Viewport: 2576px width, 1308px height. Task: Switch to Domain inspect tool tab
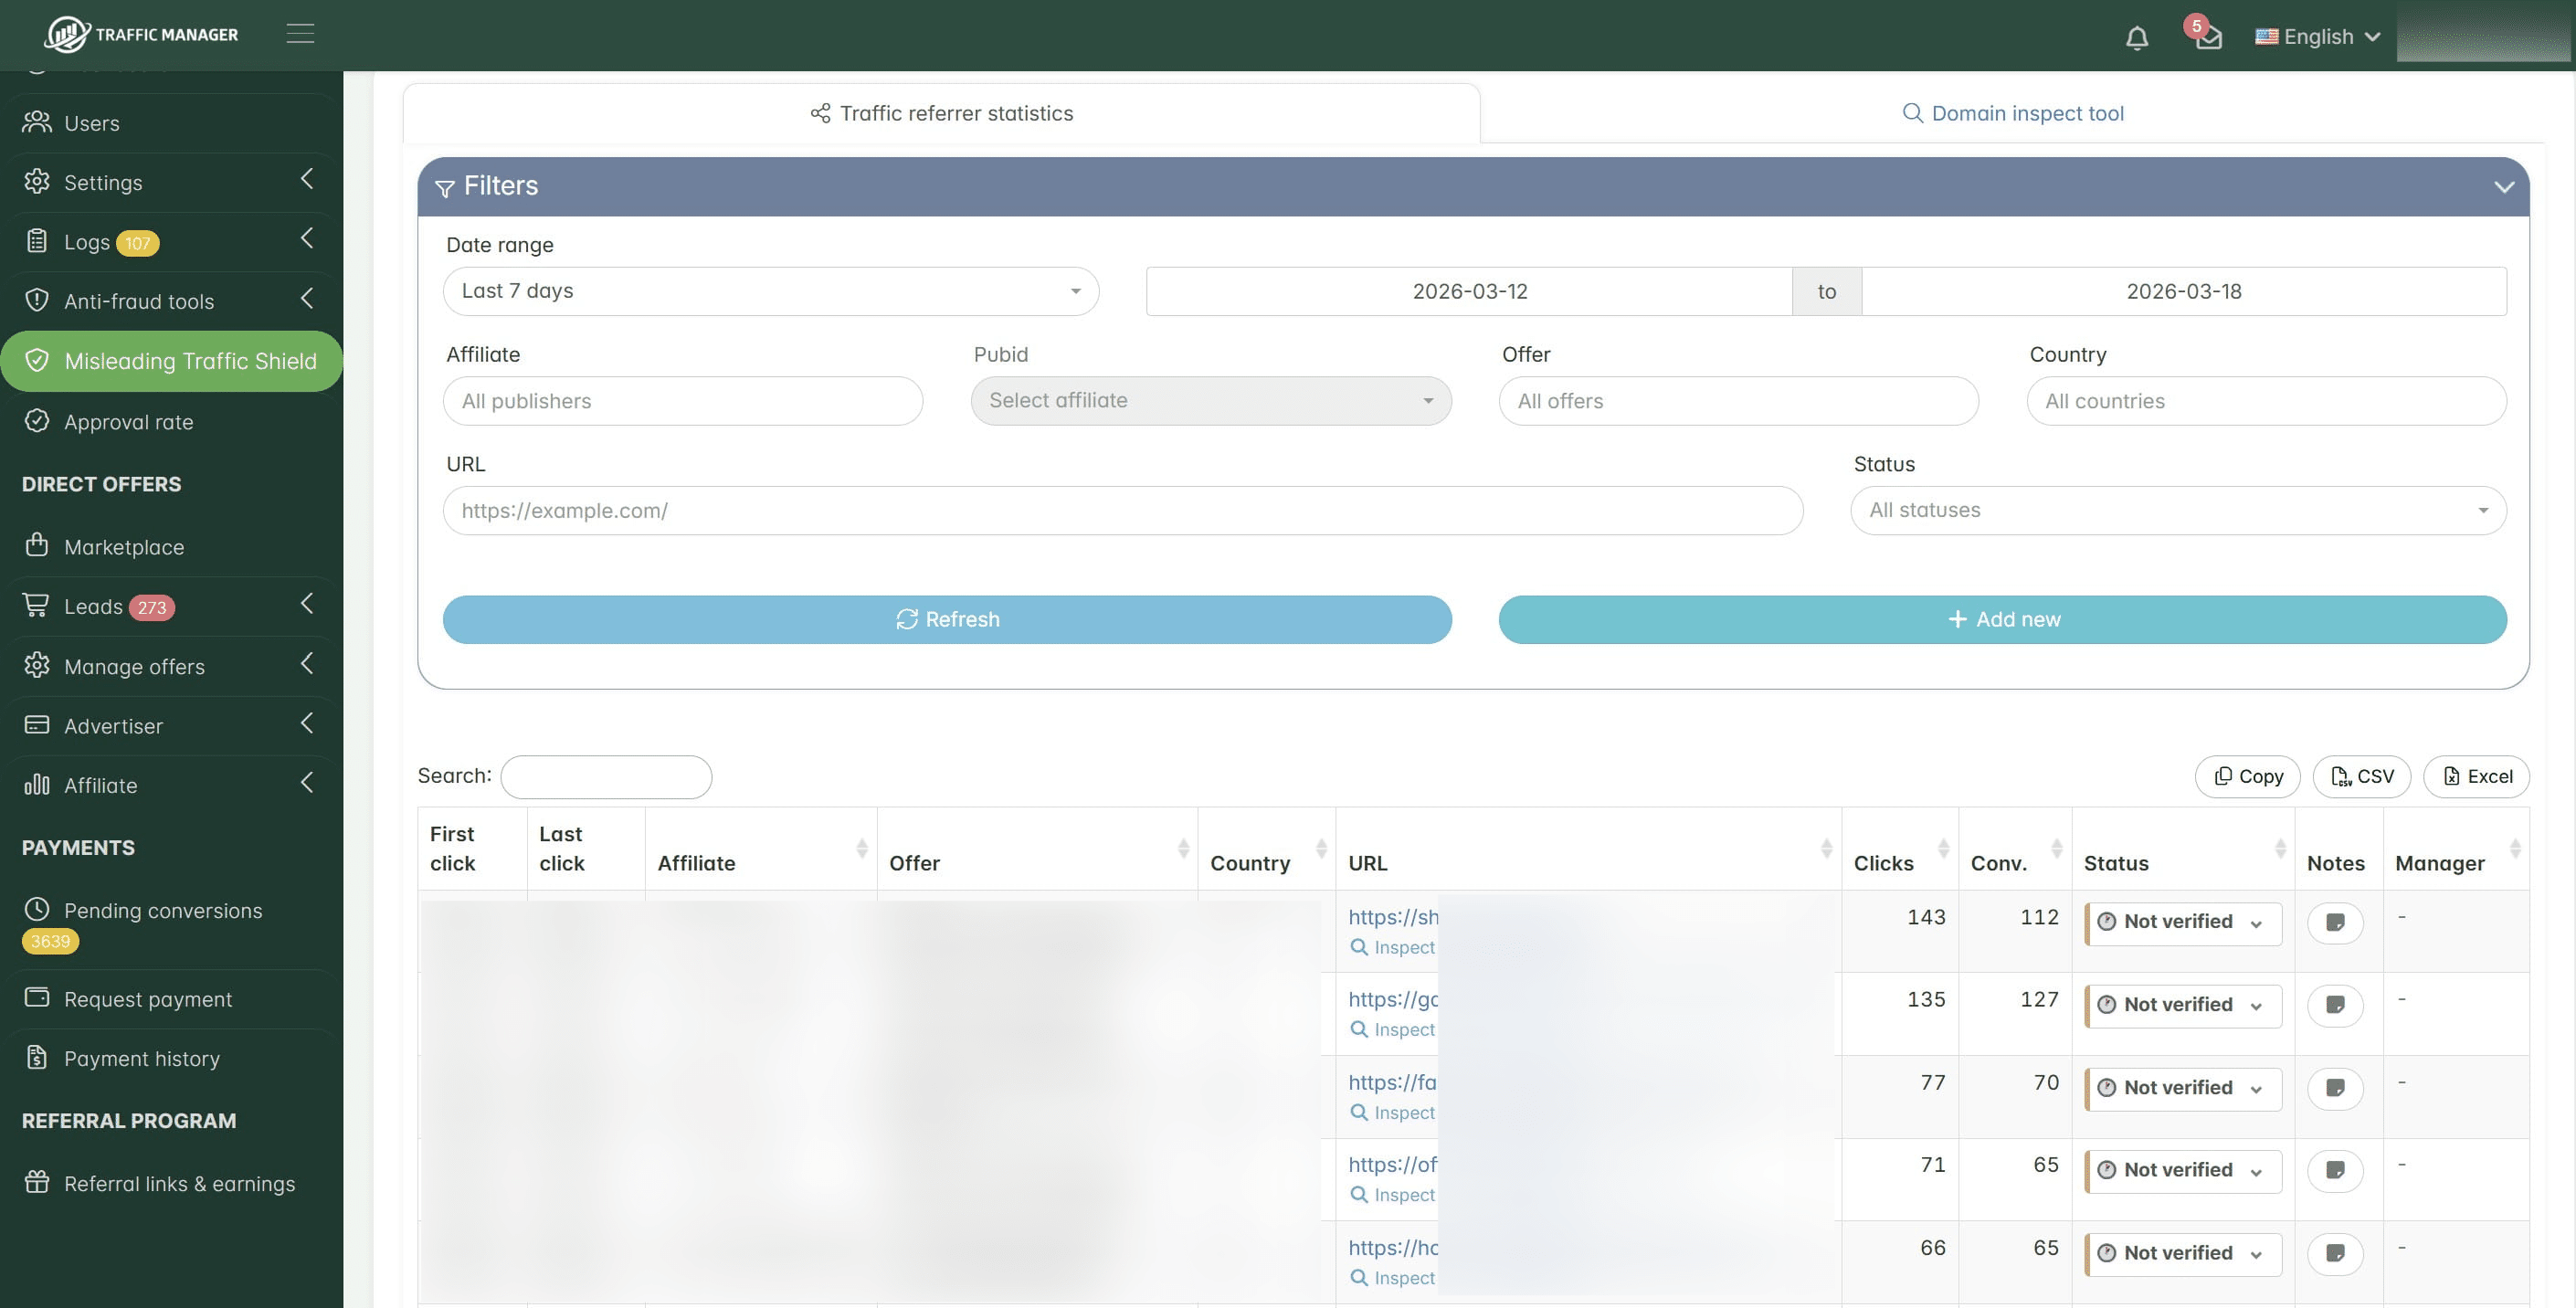tap(2012, 113)
